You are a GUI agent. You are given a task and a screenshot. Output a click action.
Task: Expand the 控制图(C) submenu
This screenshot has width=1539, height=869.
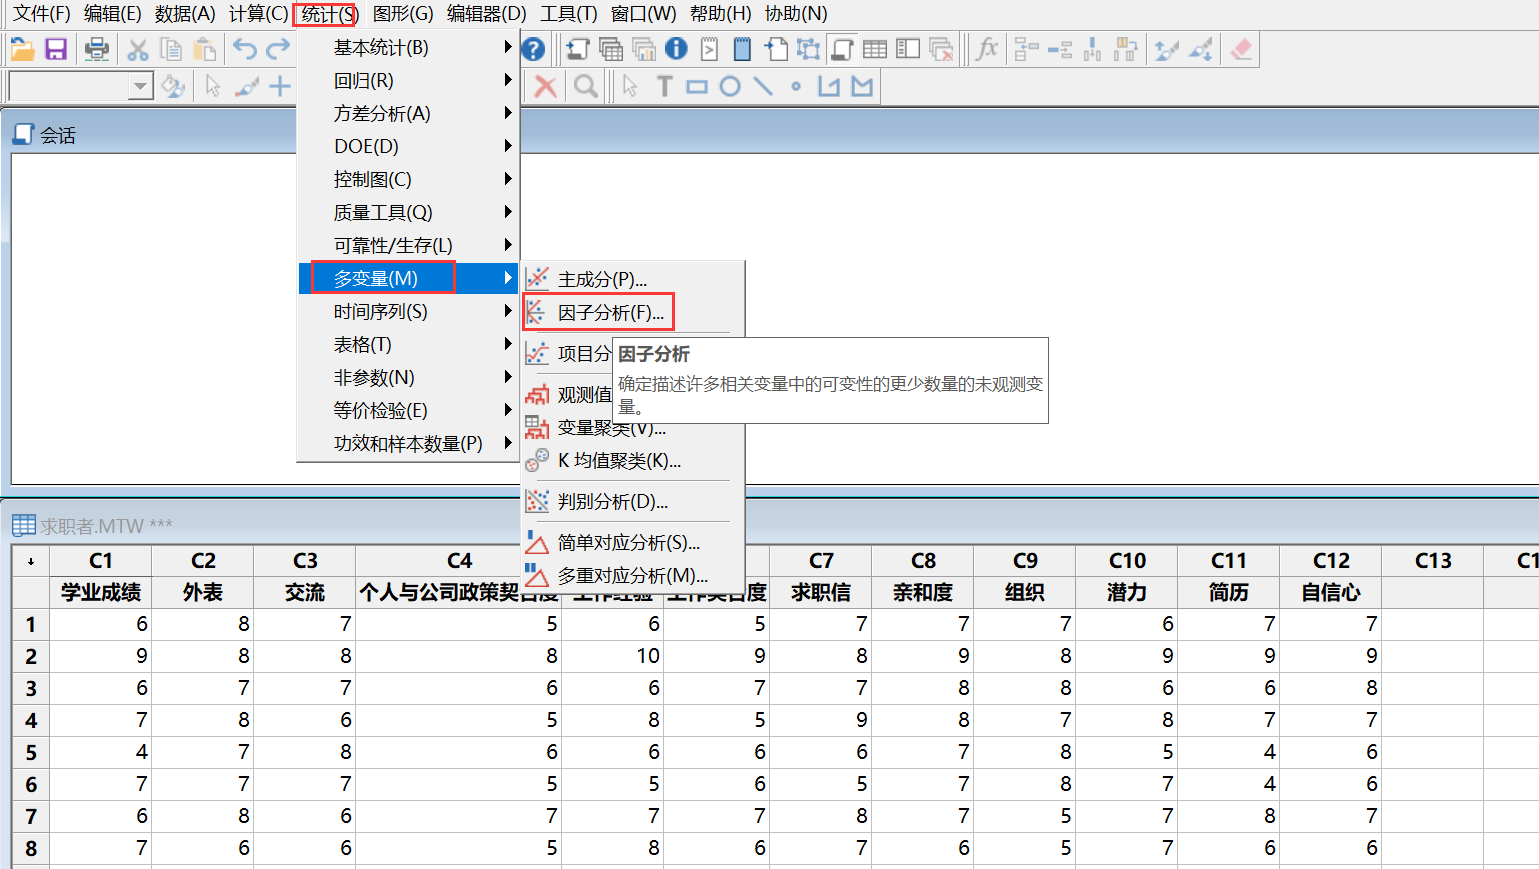[x=363, y=178]
